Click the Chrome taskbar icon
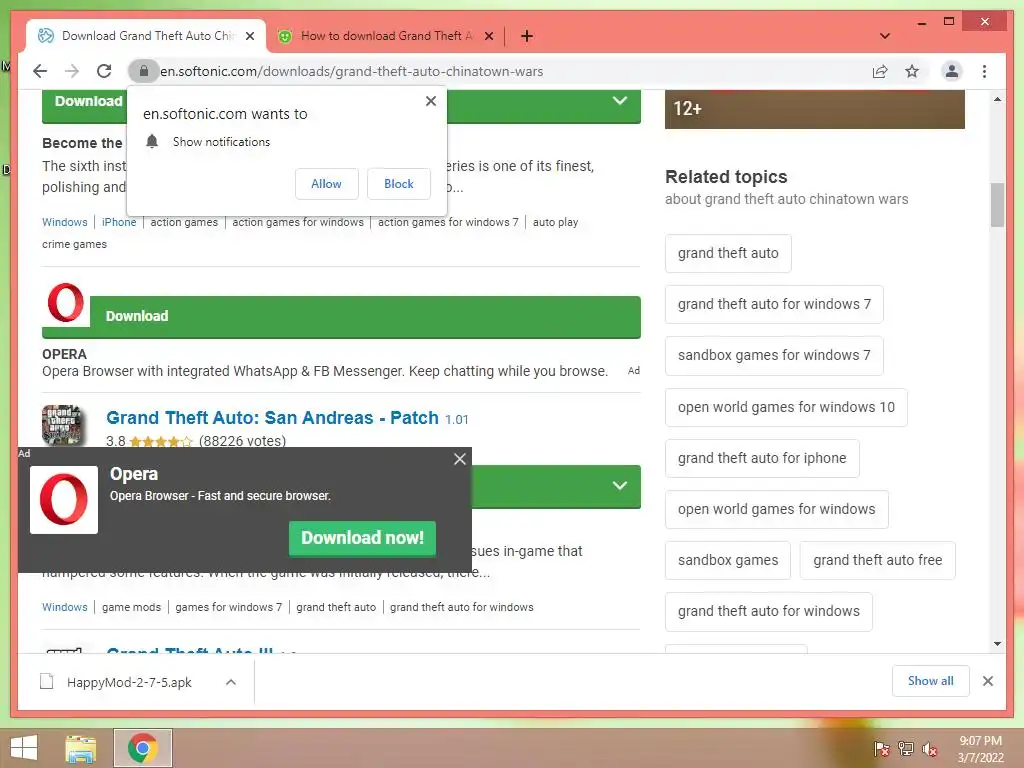The height and width of the screenshot is (768, 1024). [143, 748]
